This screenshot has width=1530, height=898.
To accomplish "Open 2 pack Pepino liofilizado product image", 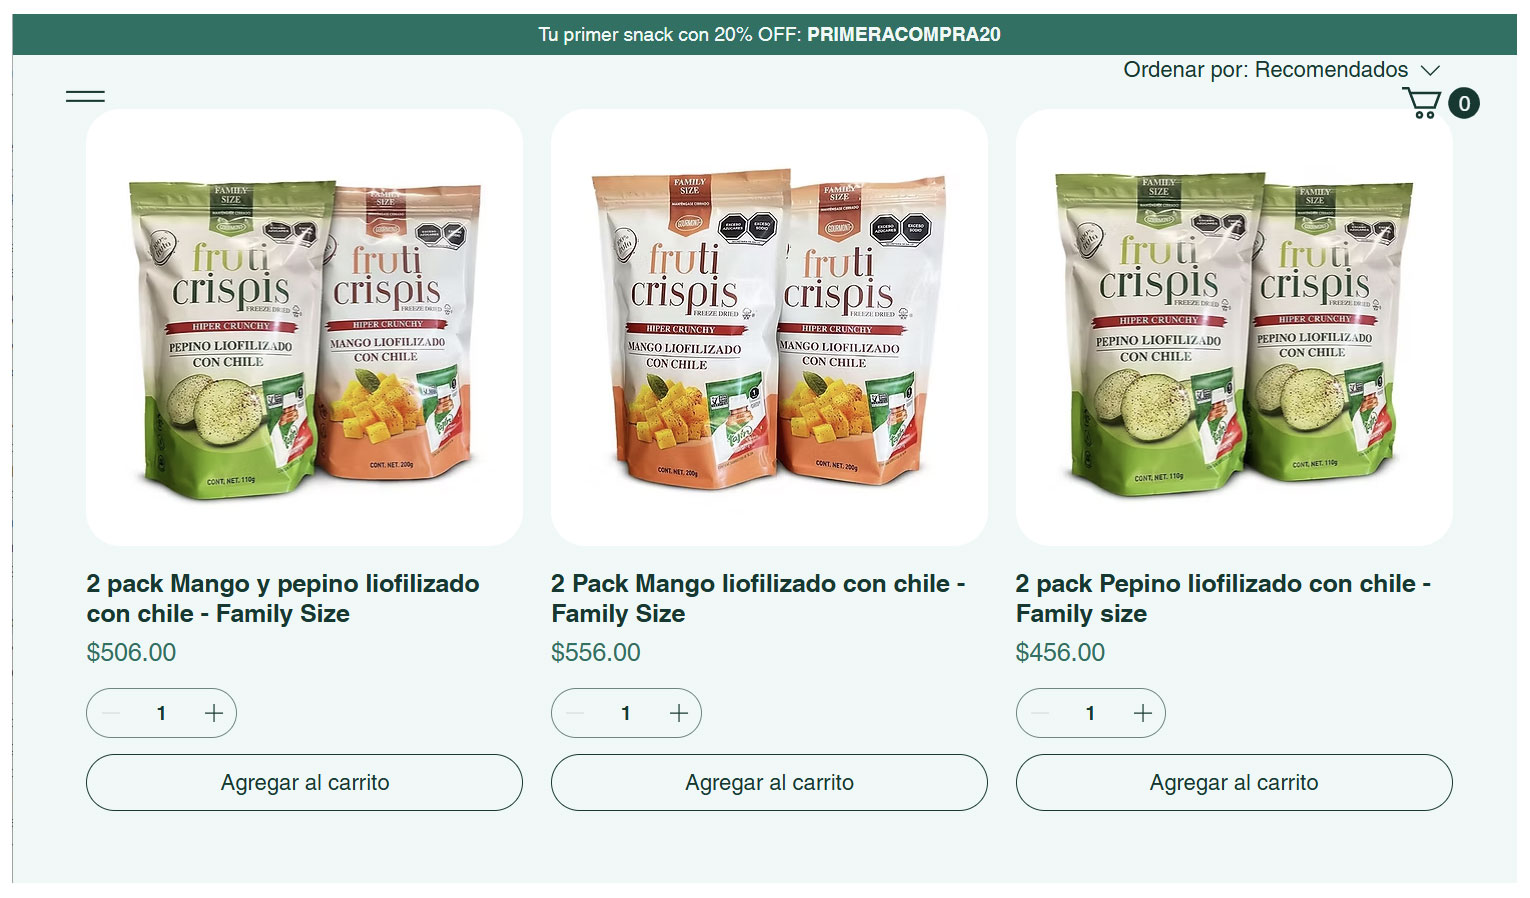I will coord(1234,328).
